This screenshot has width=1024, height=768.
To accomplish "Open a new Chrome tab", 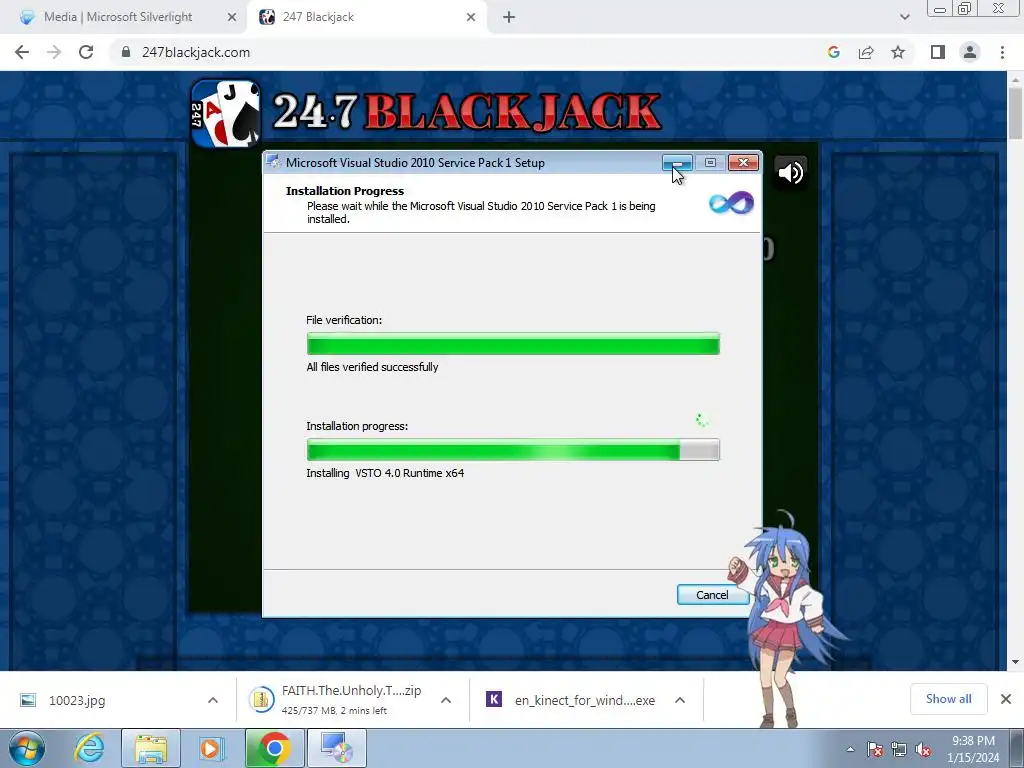I will coord(509,17).
